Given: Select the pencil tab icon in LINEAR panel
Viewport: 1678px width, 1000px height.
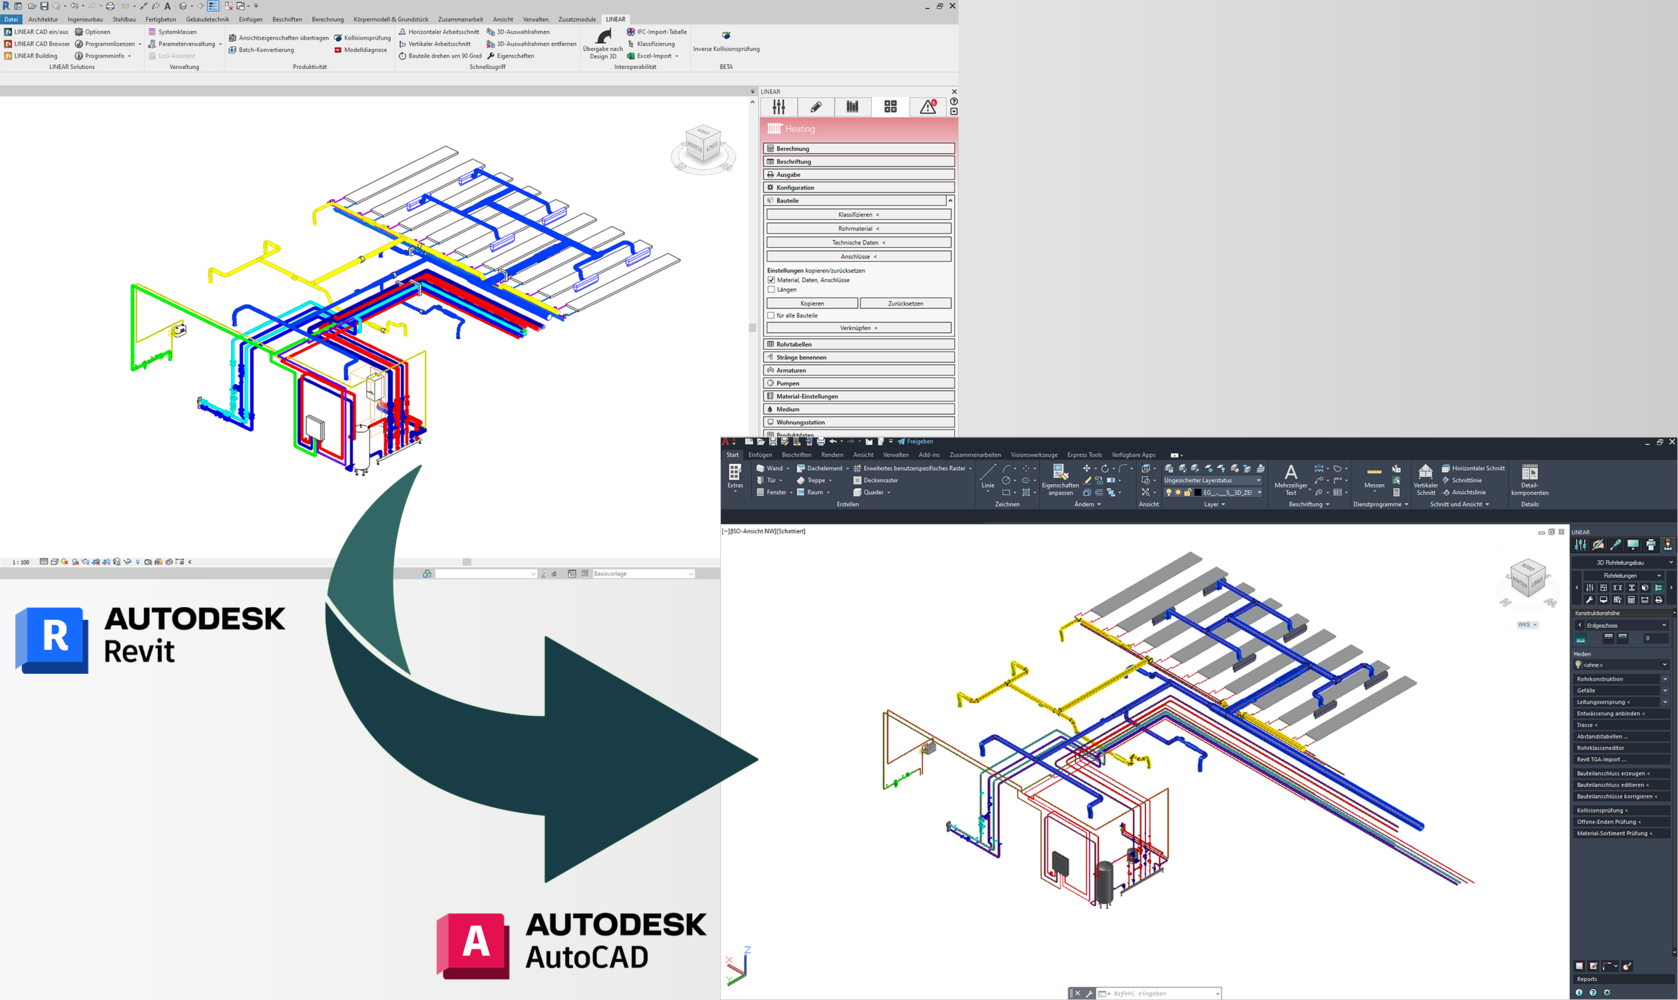Looking at the screenshot, I should [x=816, y=107].
